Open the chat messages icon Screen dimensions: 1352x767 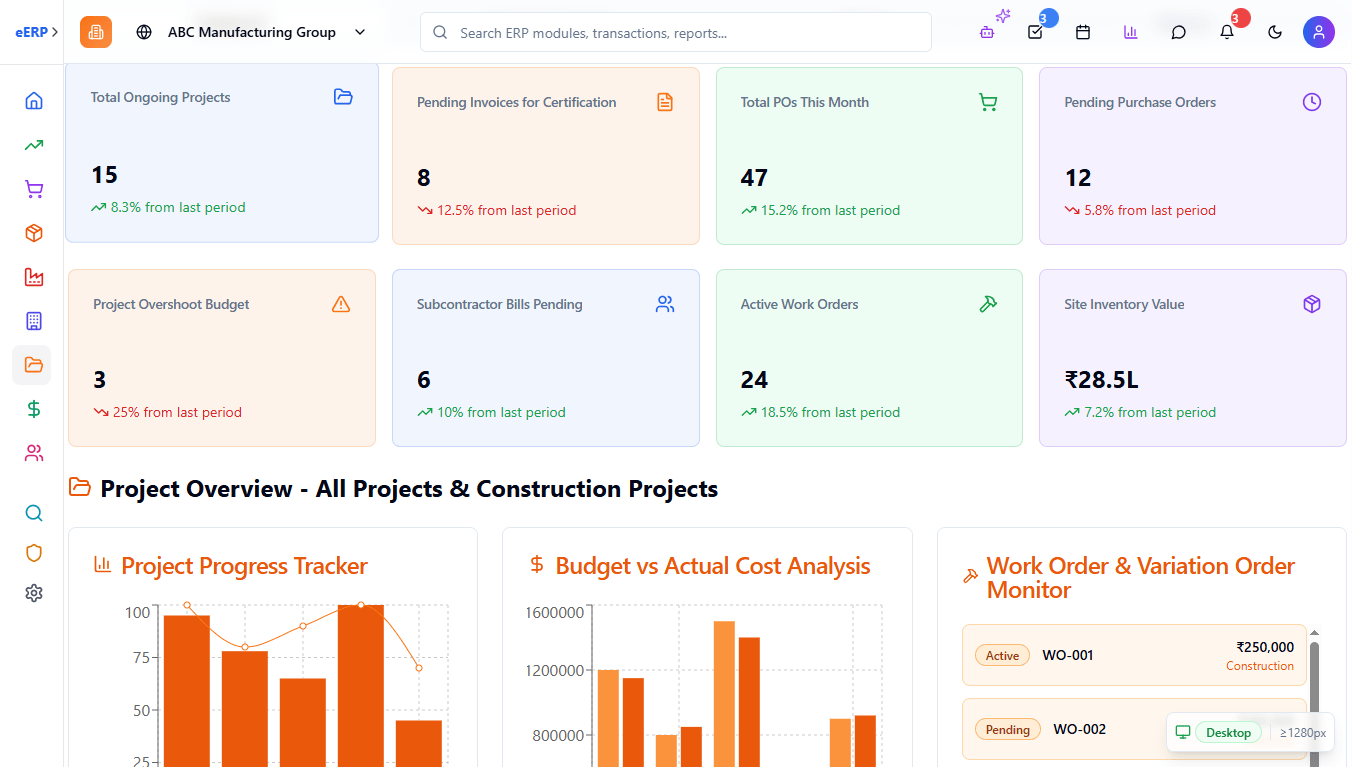coord(1179,32)
